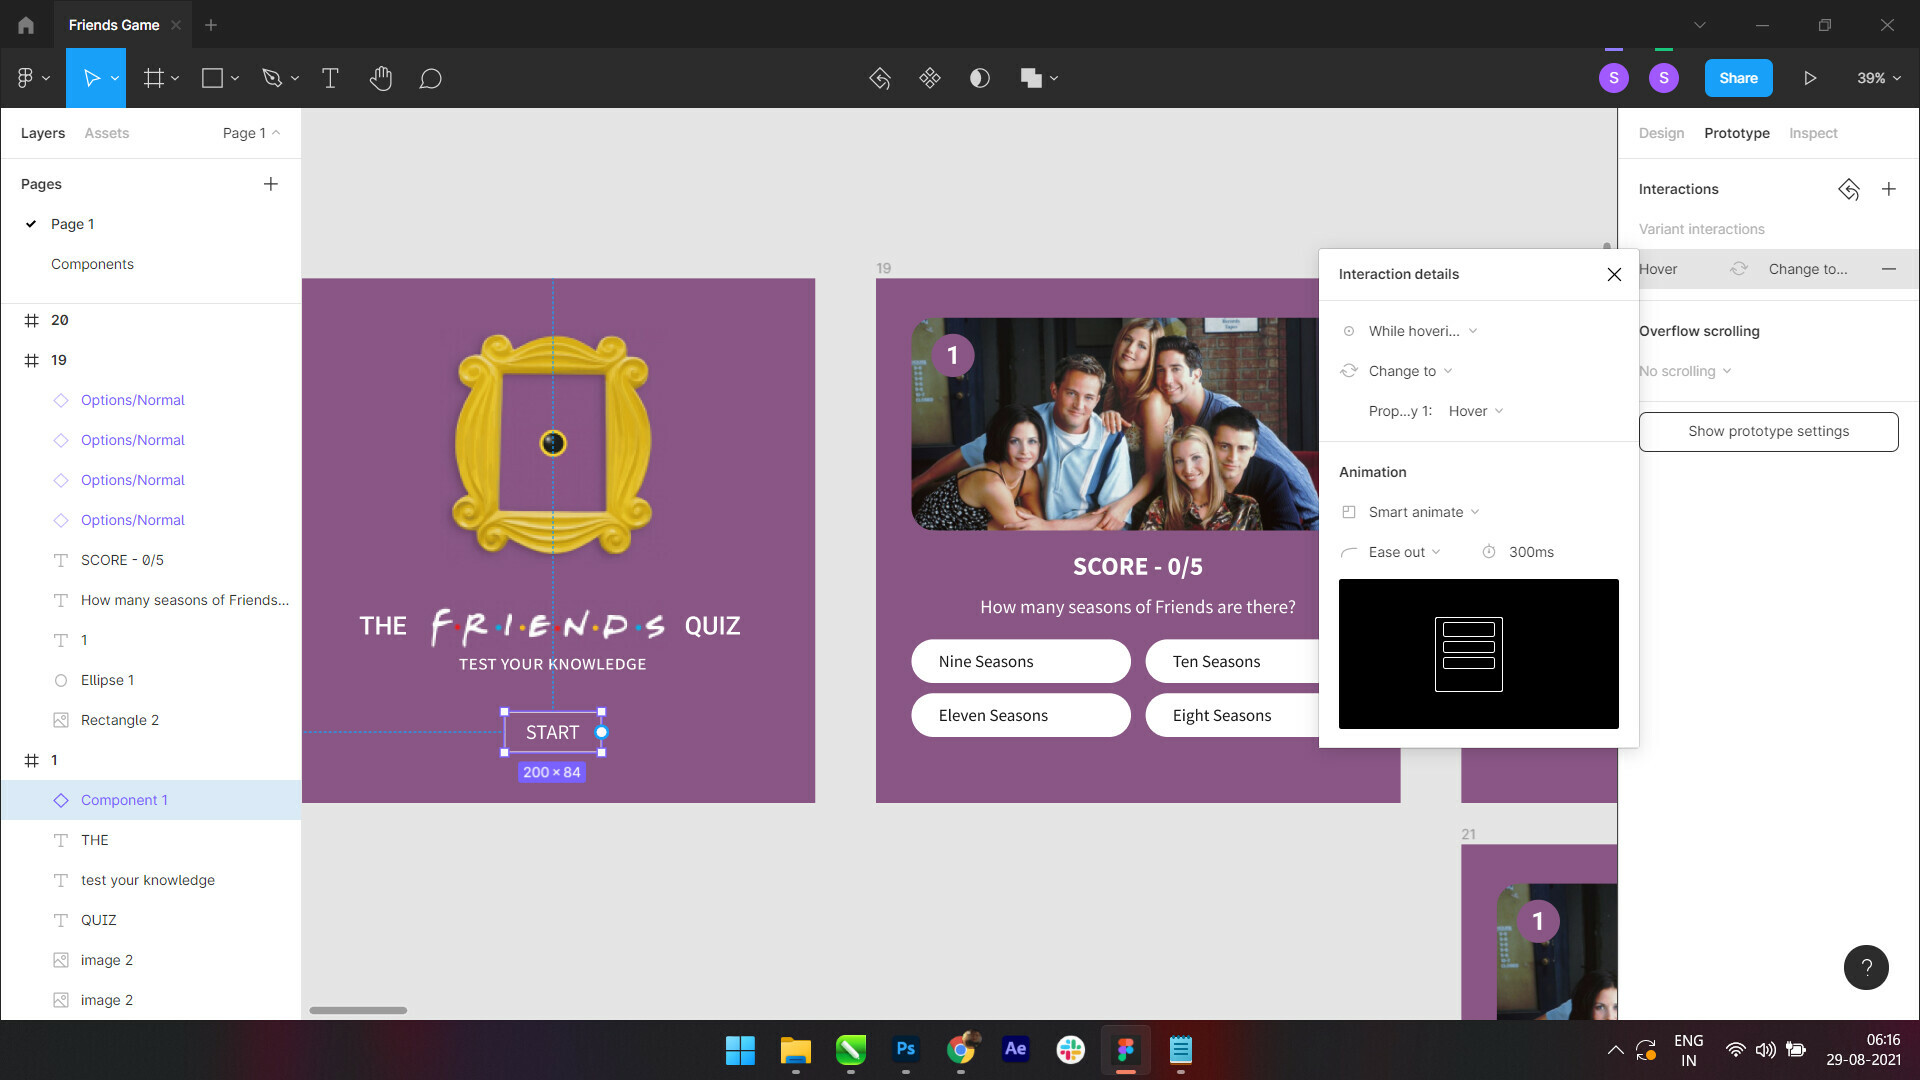Add a new interaction with plus icon
The height and width of the screenshot is (1080, 1920).
[1889, 189]
